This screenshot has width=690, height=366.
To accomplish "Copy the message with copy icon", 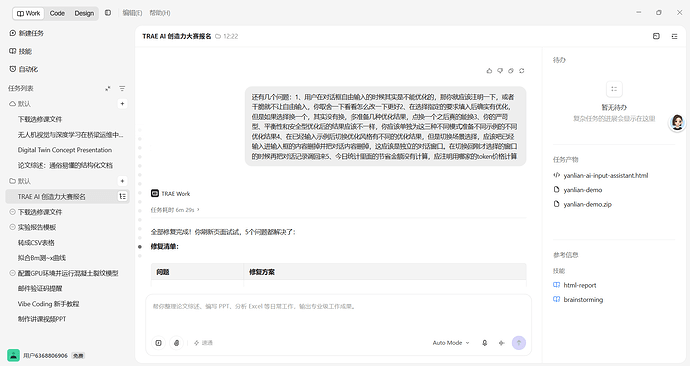I will pyautogui.click(x=511, y=71).
